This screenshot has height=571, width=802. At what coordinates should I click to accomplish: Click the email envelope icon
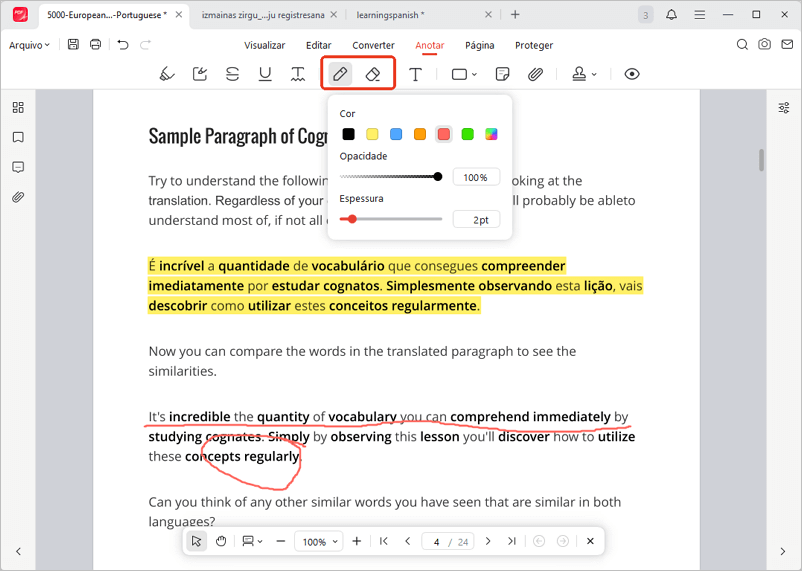pos(787,45)
